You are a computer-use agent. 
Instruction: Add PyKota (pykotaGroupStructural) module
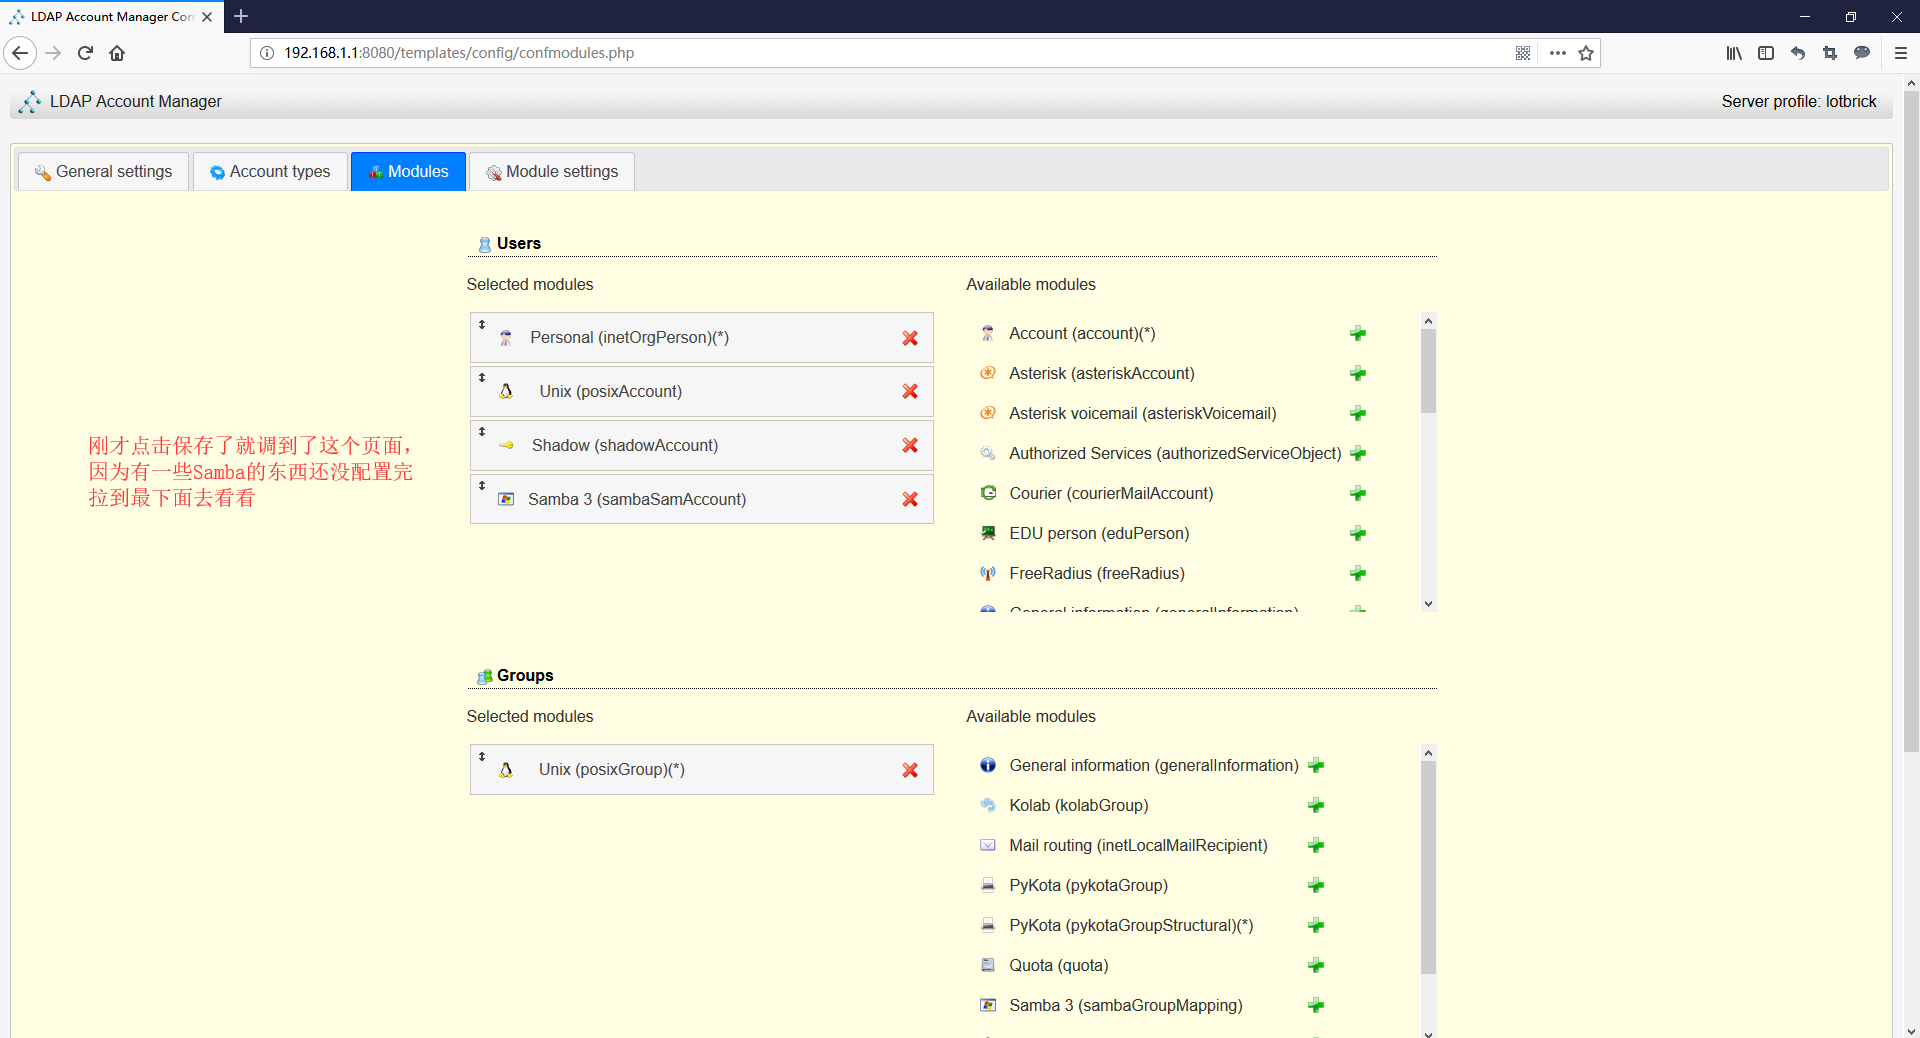click(1316, 925)
